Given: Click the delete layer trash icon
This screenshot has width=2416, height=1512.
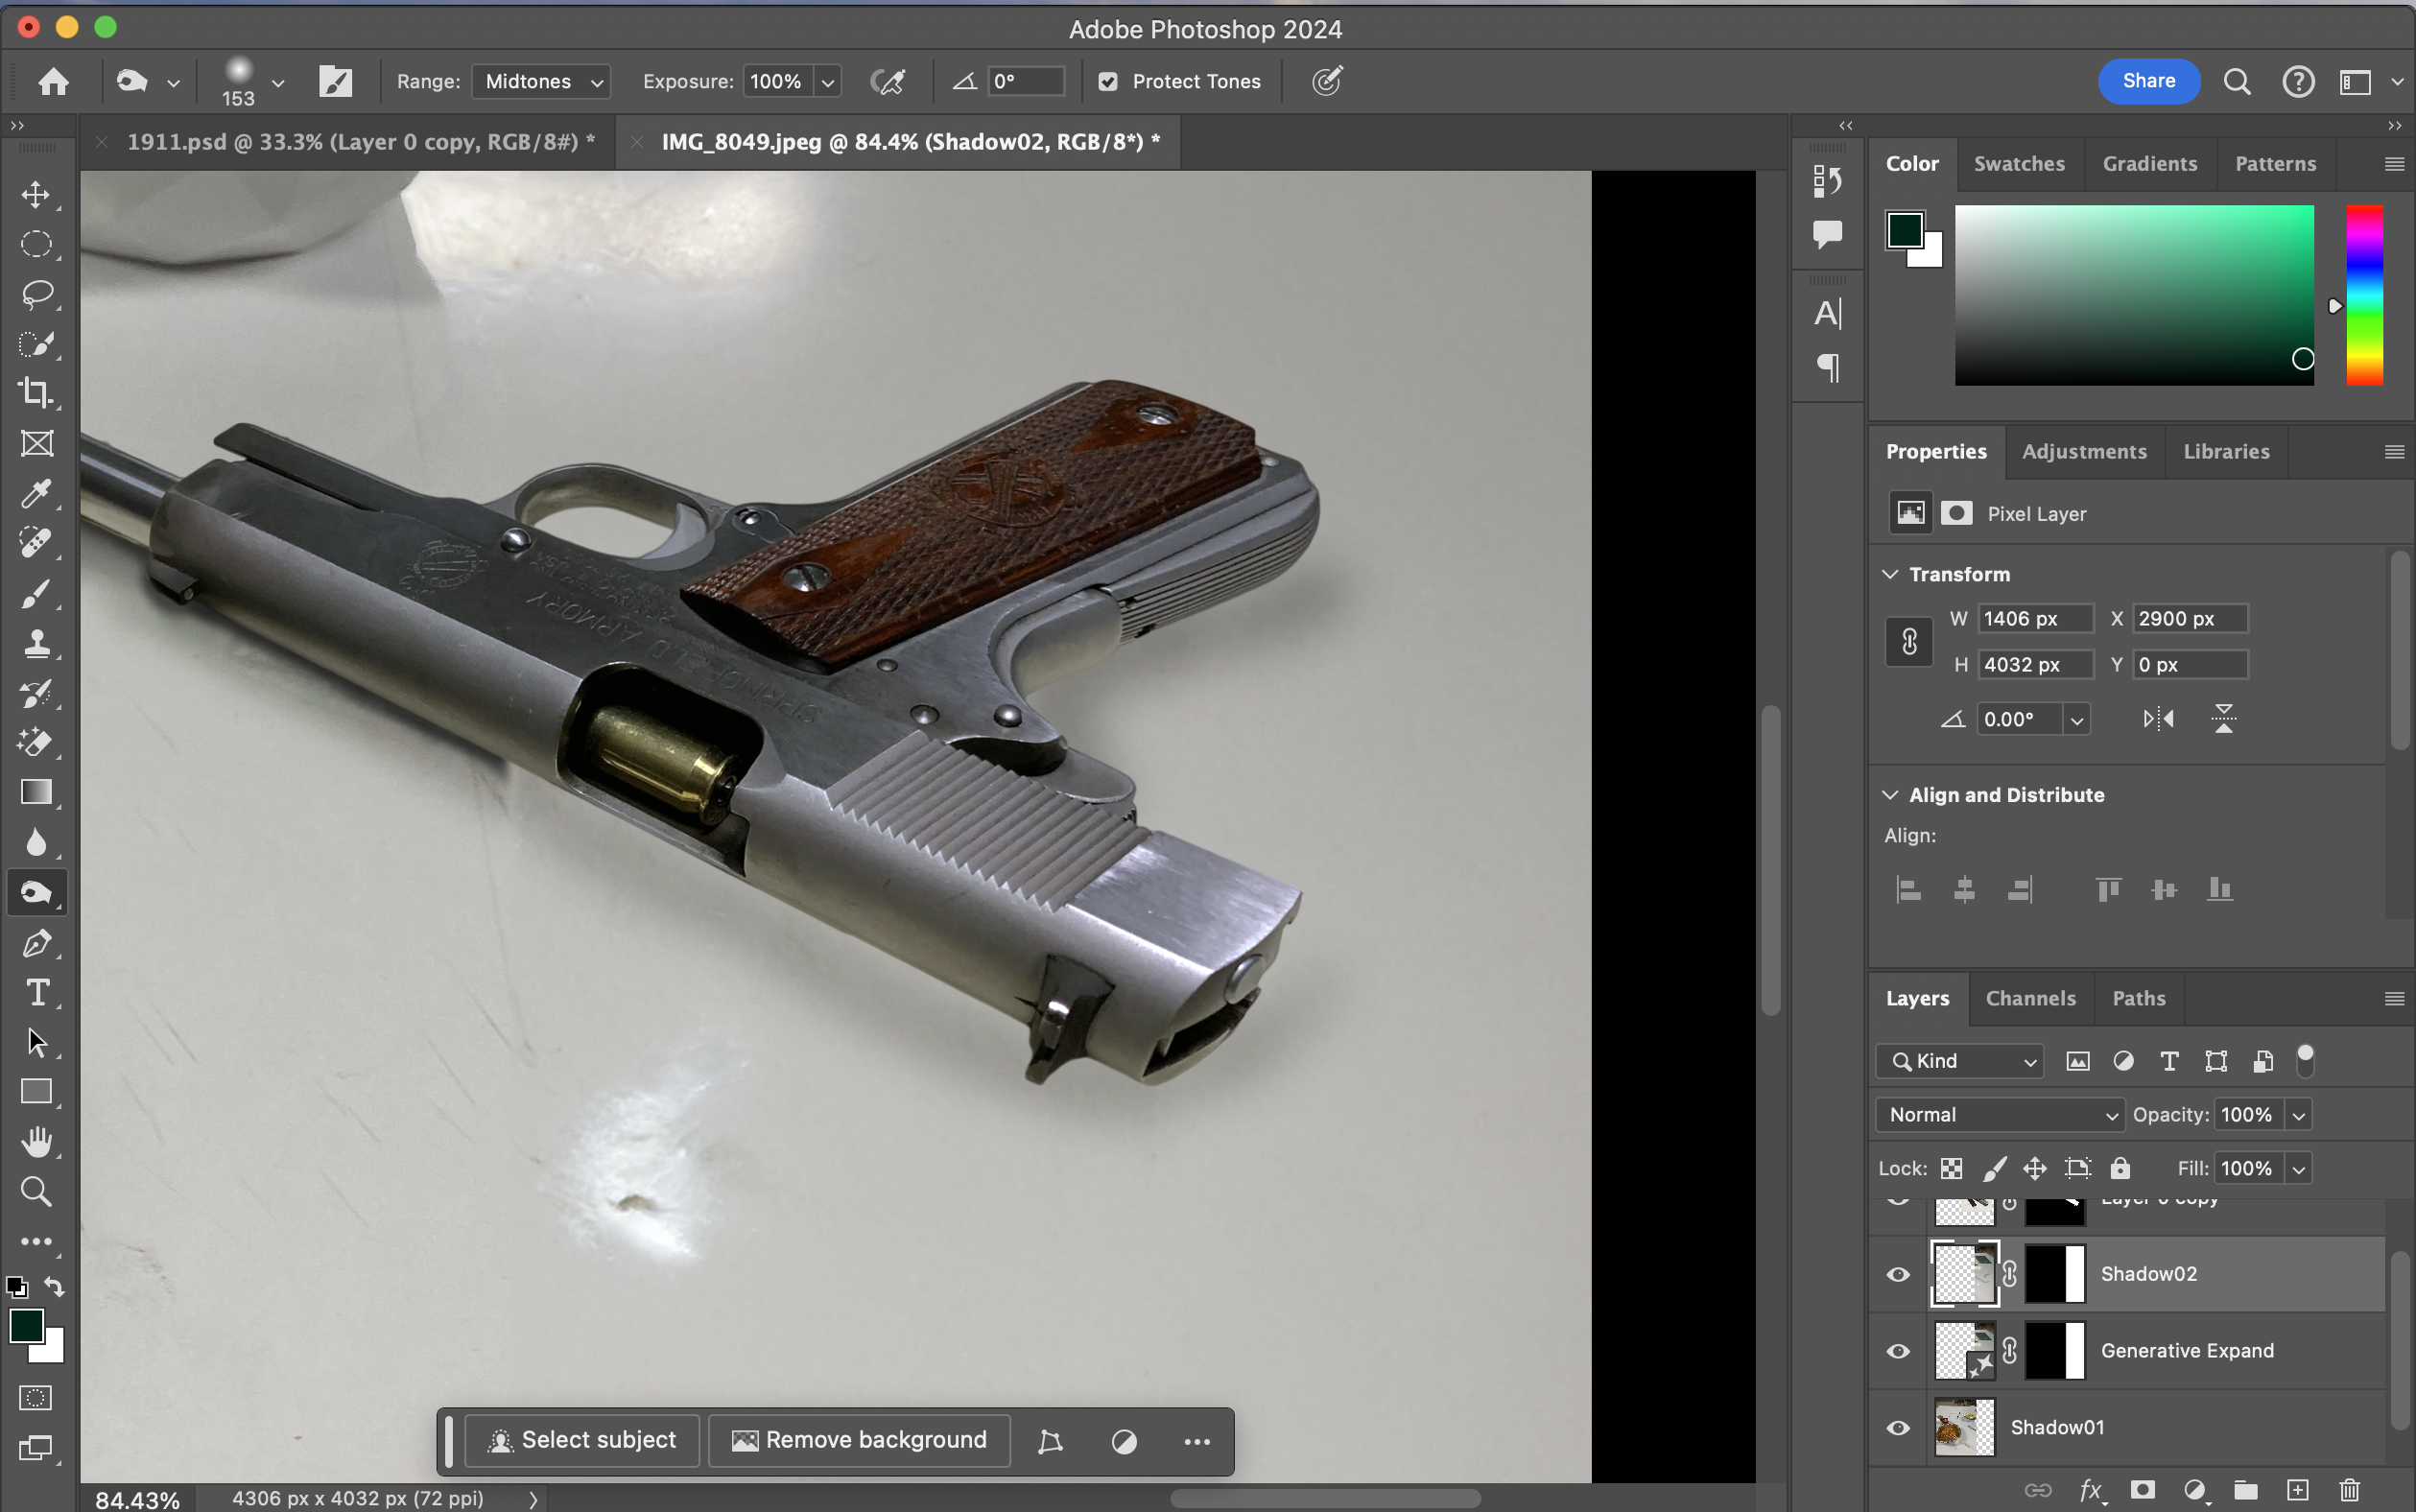Looking at the screenshot, I should click(x=2349, y=1490).
